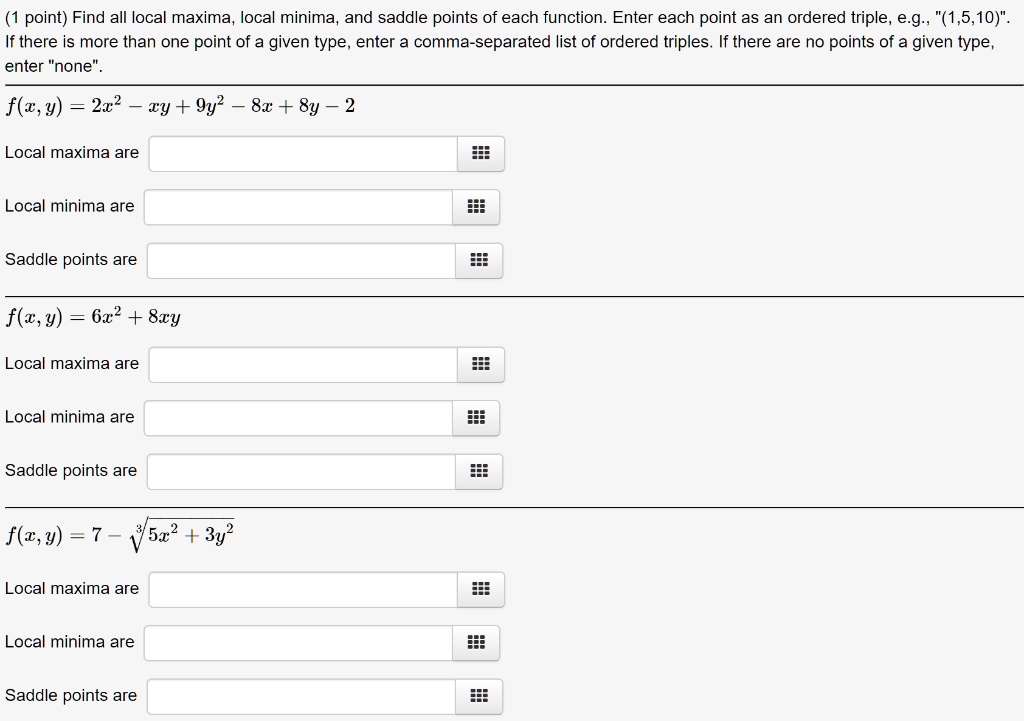Click the grid icon next to first saddle points field

(x=479, y=260)
